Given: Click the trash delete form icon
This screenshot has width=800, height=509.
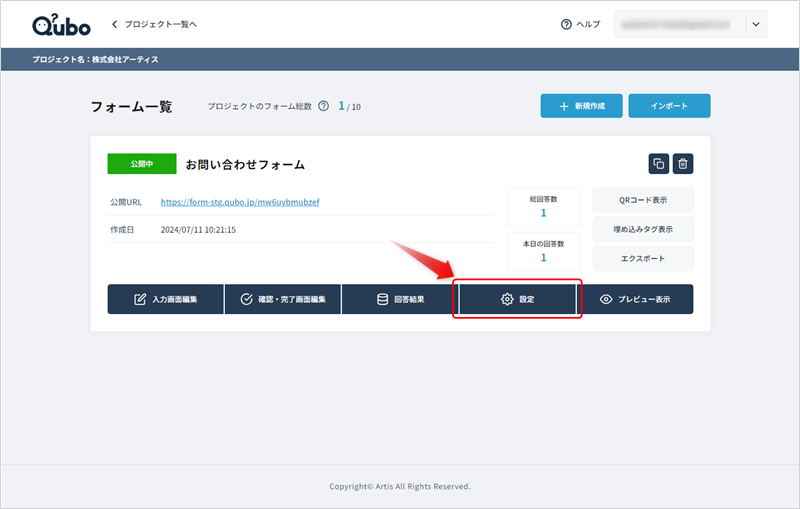Looking at the screenshot, I should coord(683,164).
